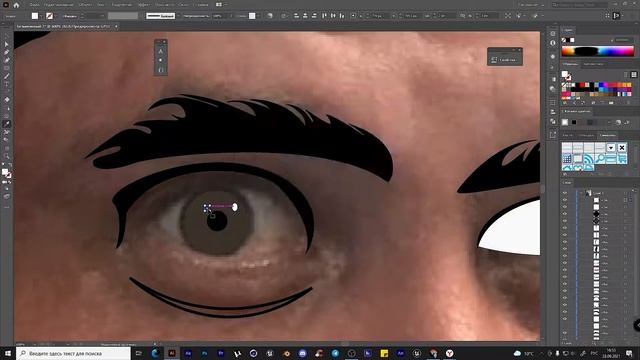Click the Recolor Artwork globe icon
Image resolution: width=640 pixels, height=360 pixels.
(270, 16)
